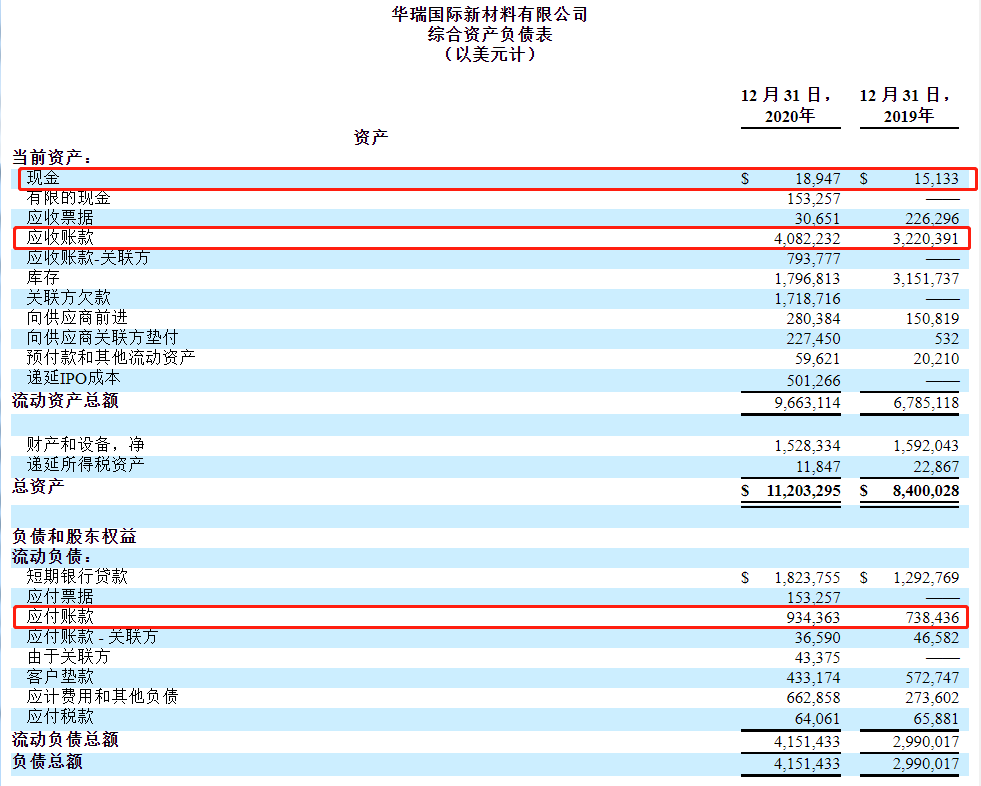Click value 3,220,391
981x786 pixels.
tap(925, 238)
